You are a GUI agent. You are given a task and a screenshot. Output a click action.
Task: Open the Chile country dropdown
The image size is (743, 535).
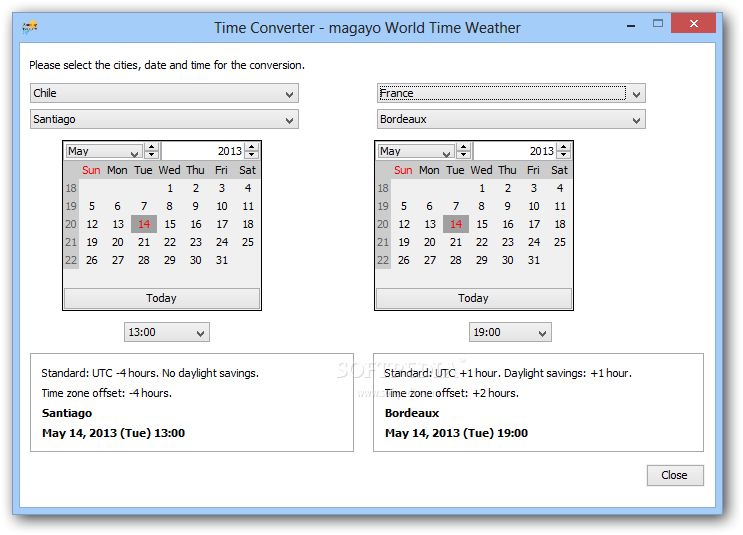coord(164,93)
